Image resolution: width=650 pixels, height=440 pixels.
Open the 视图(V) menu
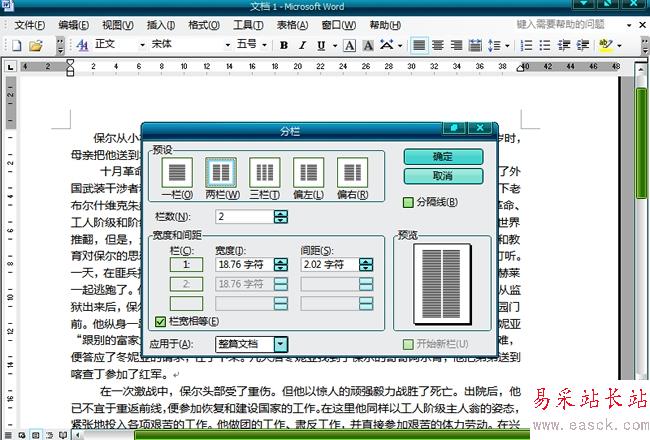[x=118, y=25]
